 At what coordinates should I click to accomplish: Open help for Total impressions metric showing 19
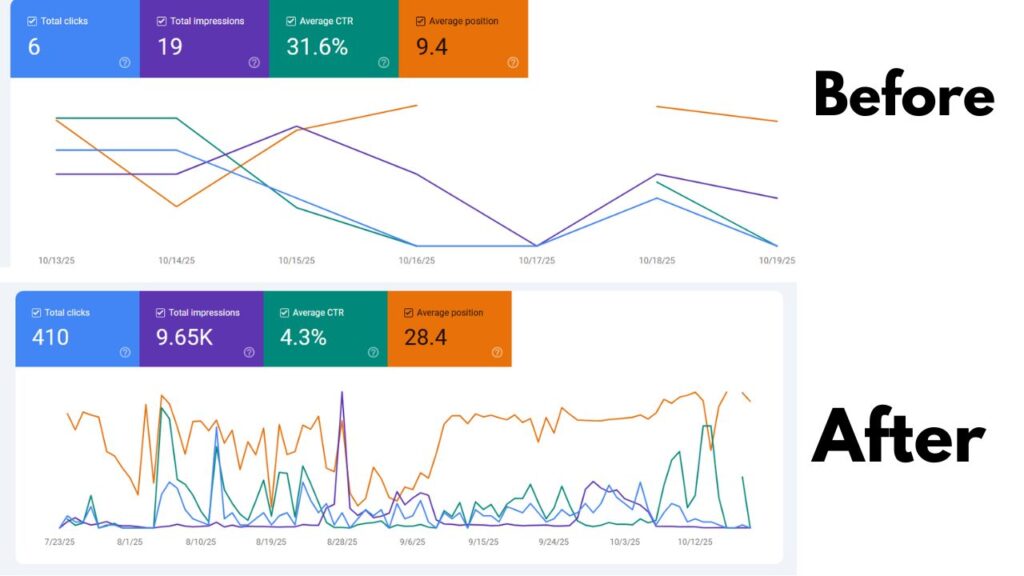(x=253, y=63)
